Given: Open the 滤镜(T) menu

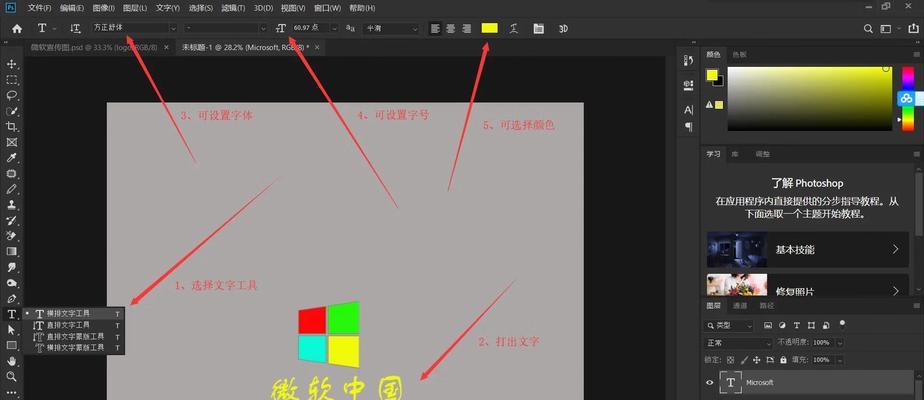Looking at the screenshot, I should 233,8.
